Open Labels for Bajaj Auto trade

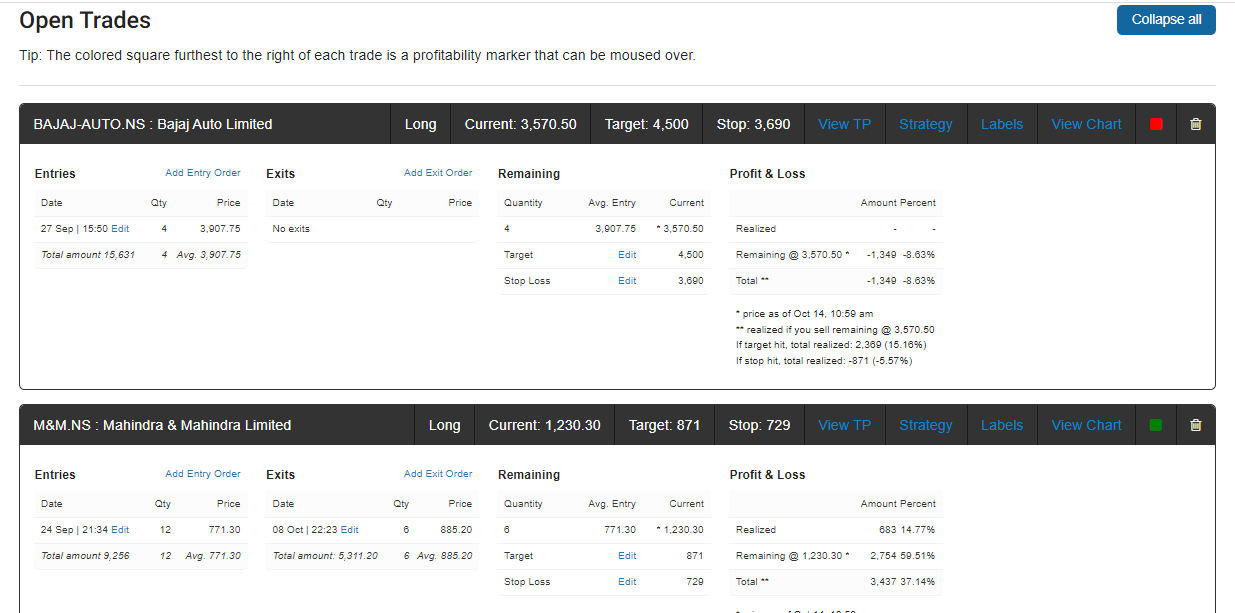click(1002, 124)
